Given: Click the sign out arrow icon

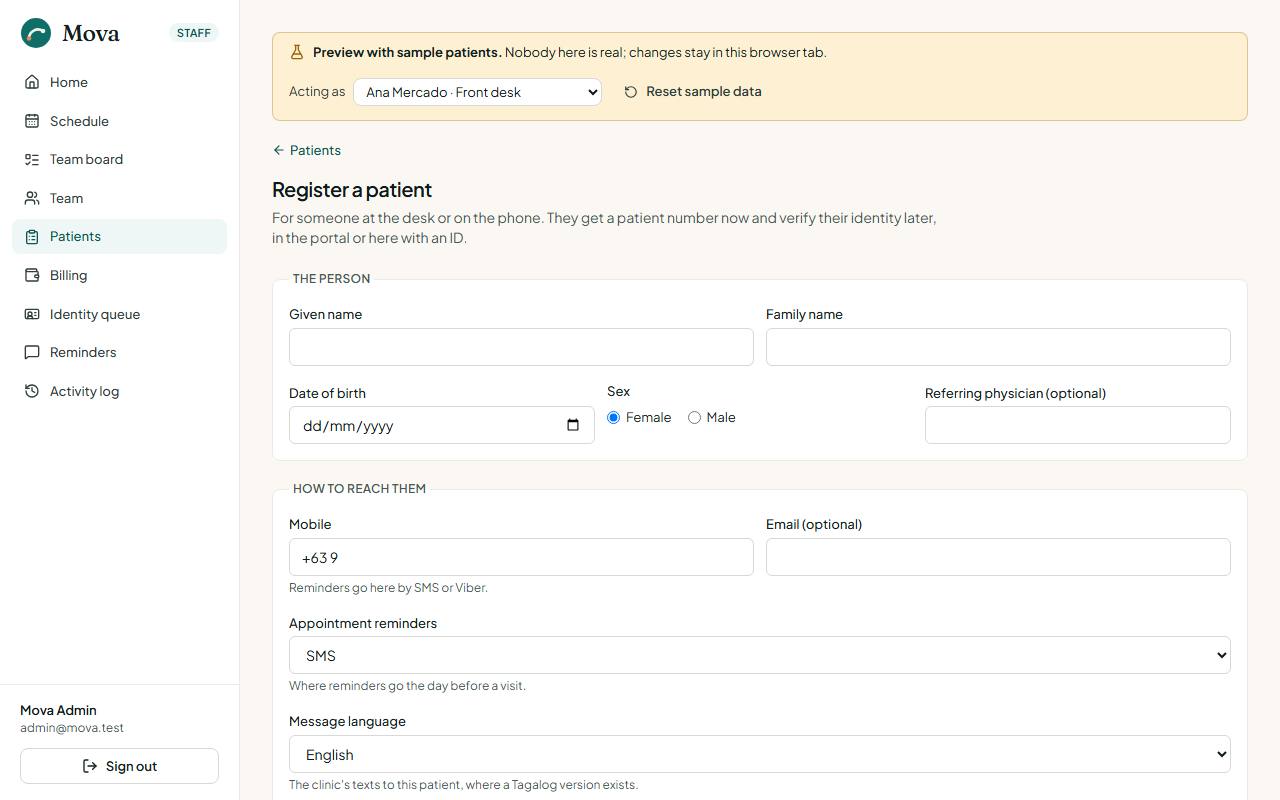Looking at the screenshot, I should [x=90, y=766].
